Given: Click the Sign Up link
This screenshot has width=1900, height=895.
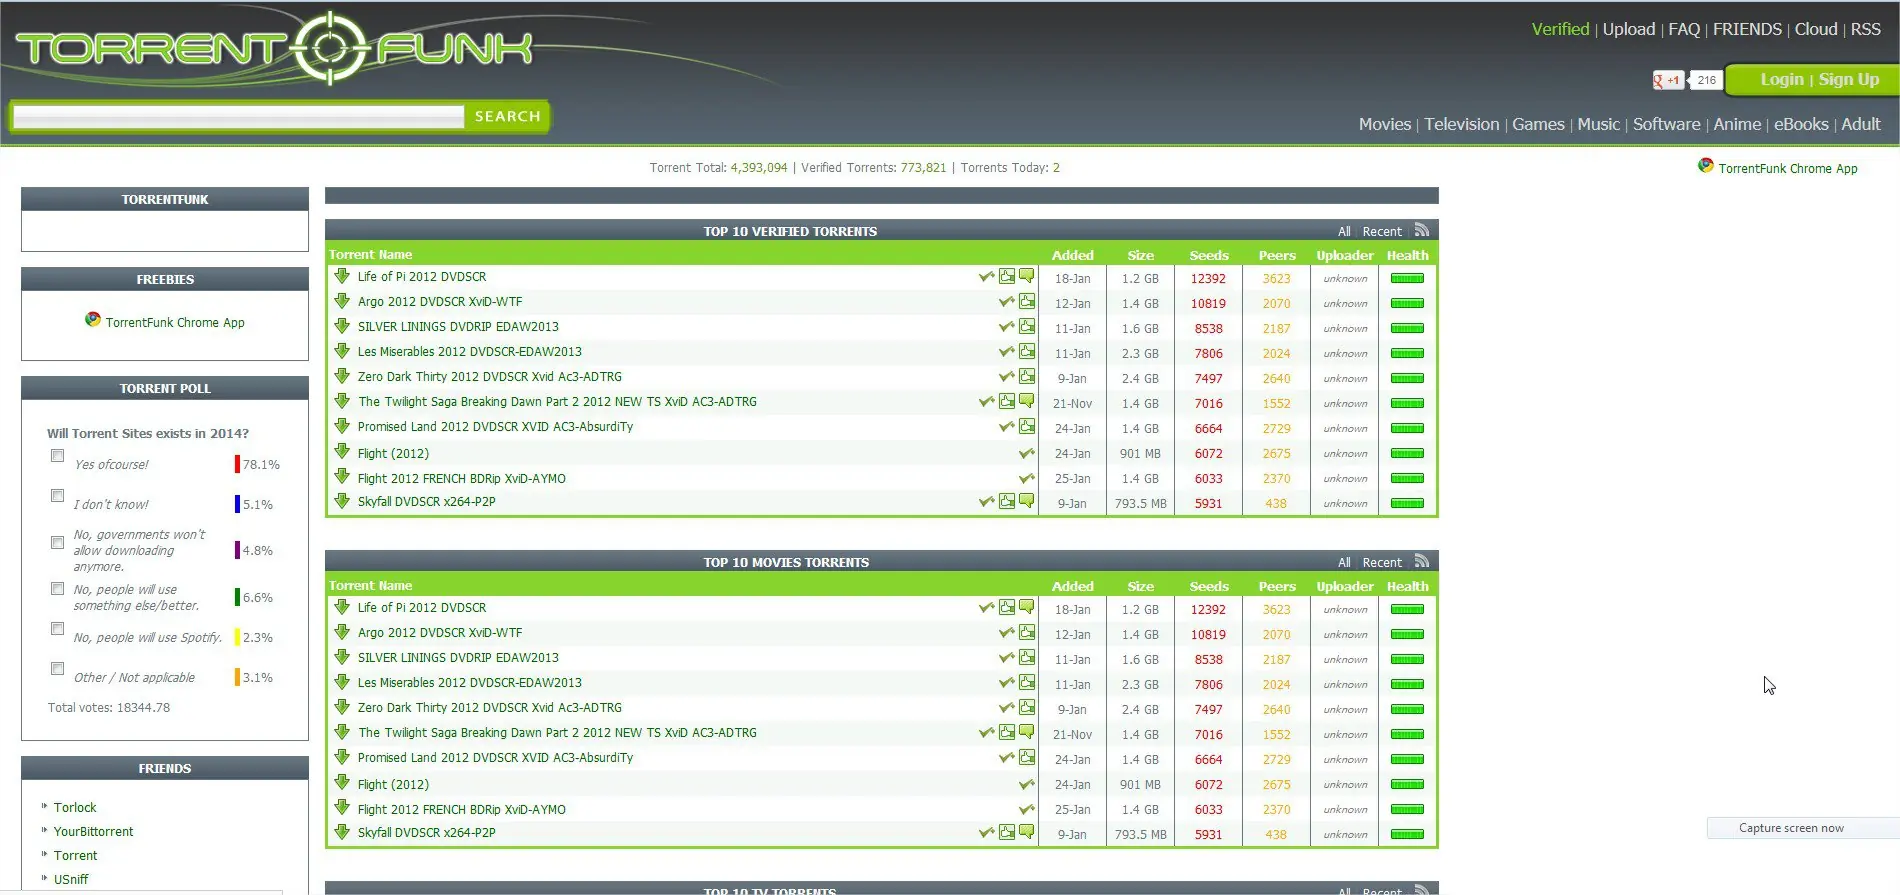Looking at the screenshot, I should tap(1849, 79).
